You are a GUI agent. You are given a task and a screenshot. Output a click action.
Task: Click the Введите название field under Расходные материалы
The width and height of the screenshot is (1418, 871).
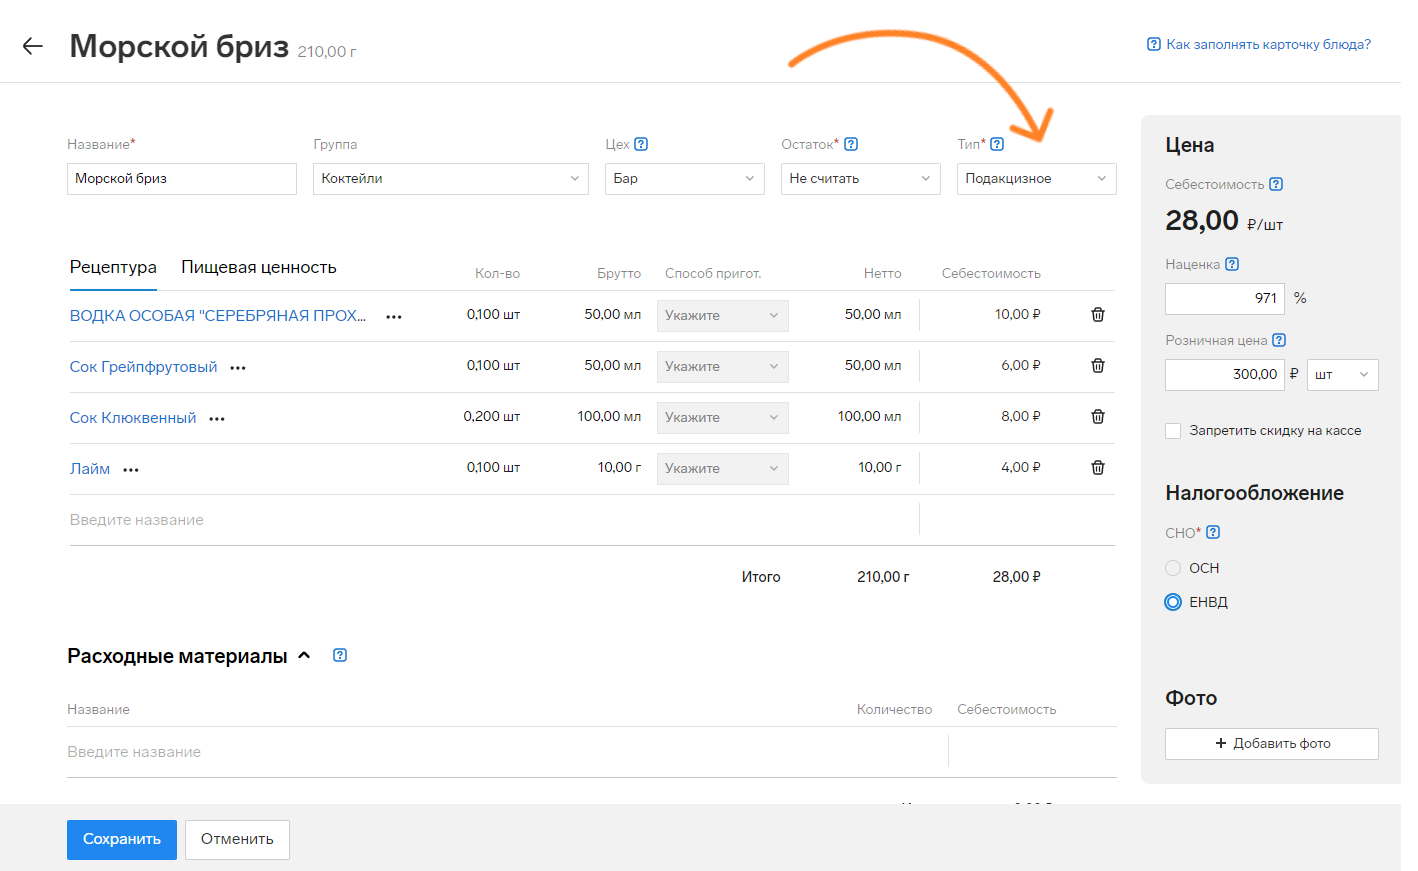coord(507,752)
